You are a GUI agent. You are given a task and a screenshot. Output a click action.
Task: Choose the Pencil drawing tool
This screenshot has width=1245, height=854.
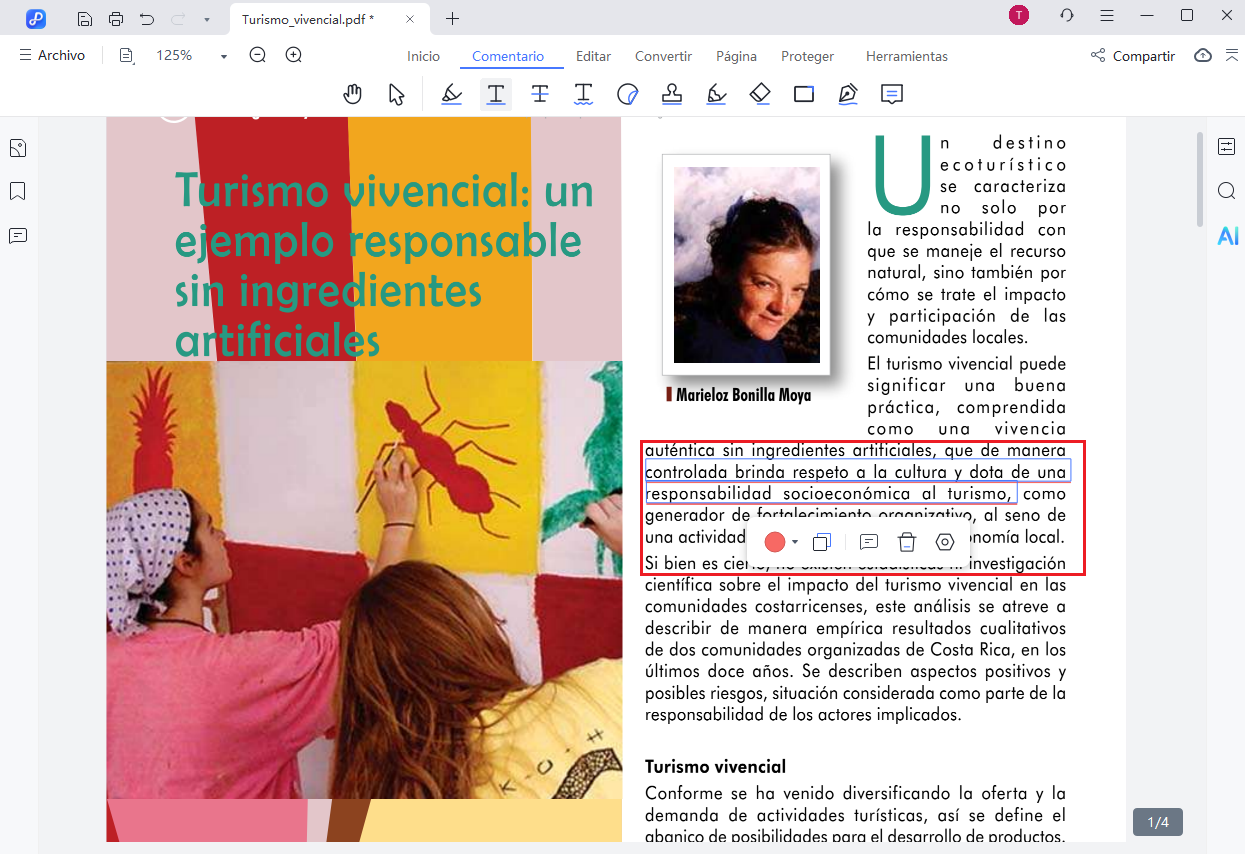pos(716,93)
